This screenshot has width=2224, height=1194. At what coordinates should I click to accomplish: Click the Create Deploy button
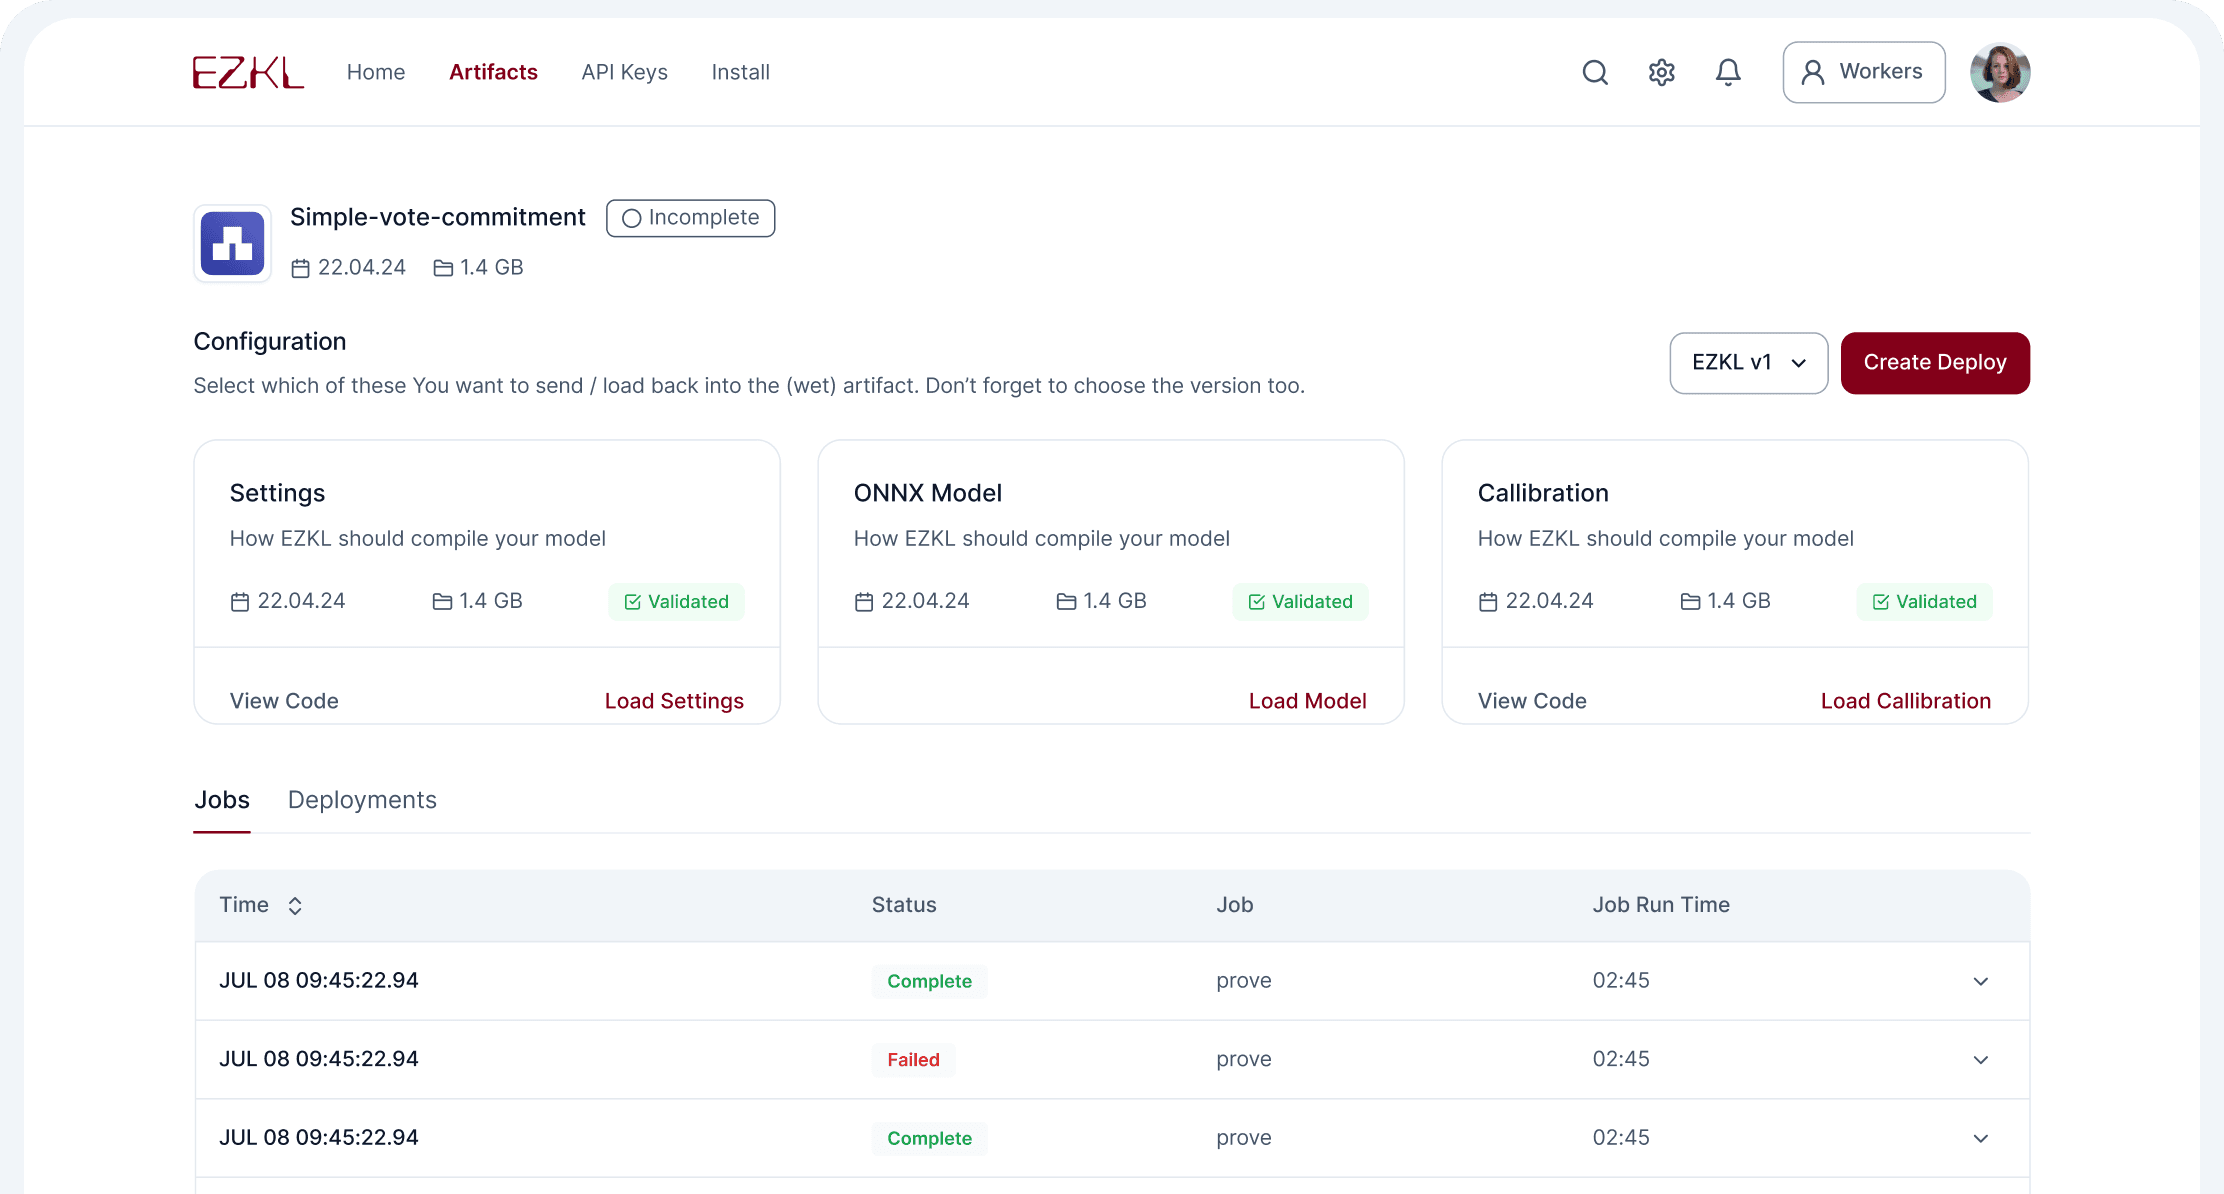(x=1935, y=363)
